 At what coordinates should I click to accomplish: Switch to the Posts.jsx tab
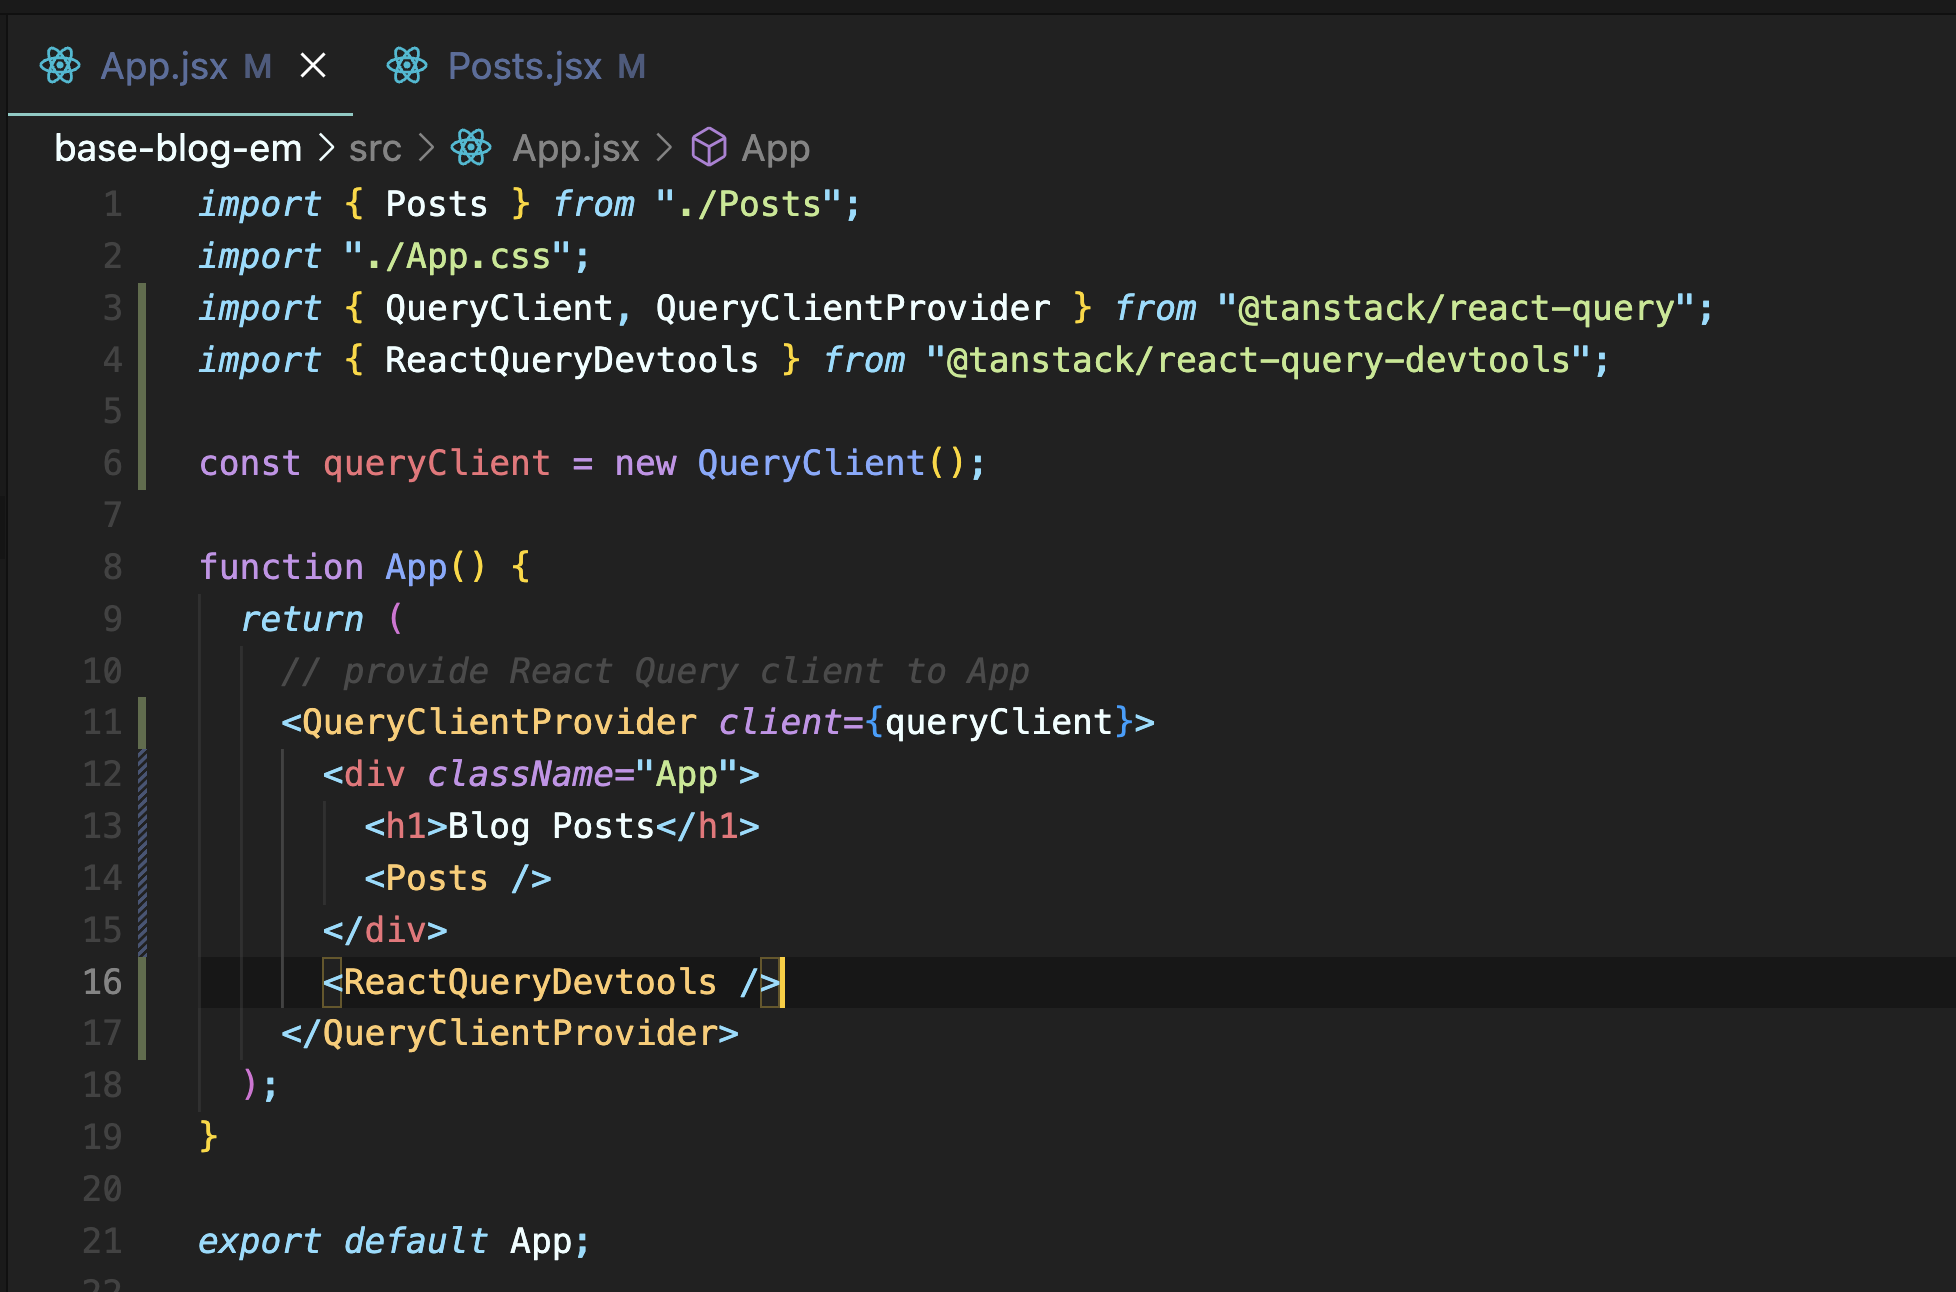point(516,67)
